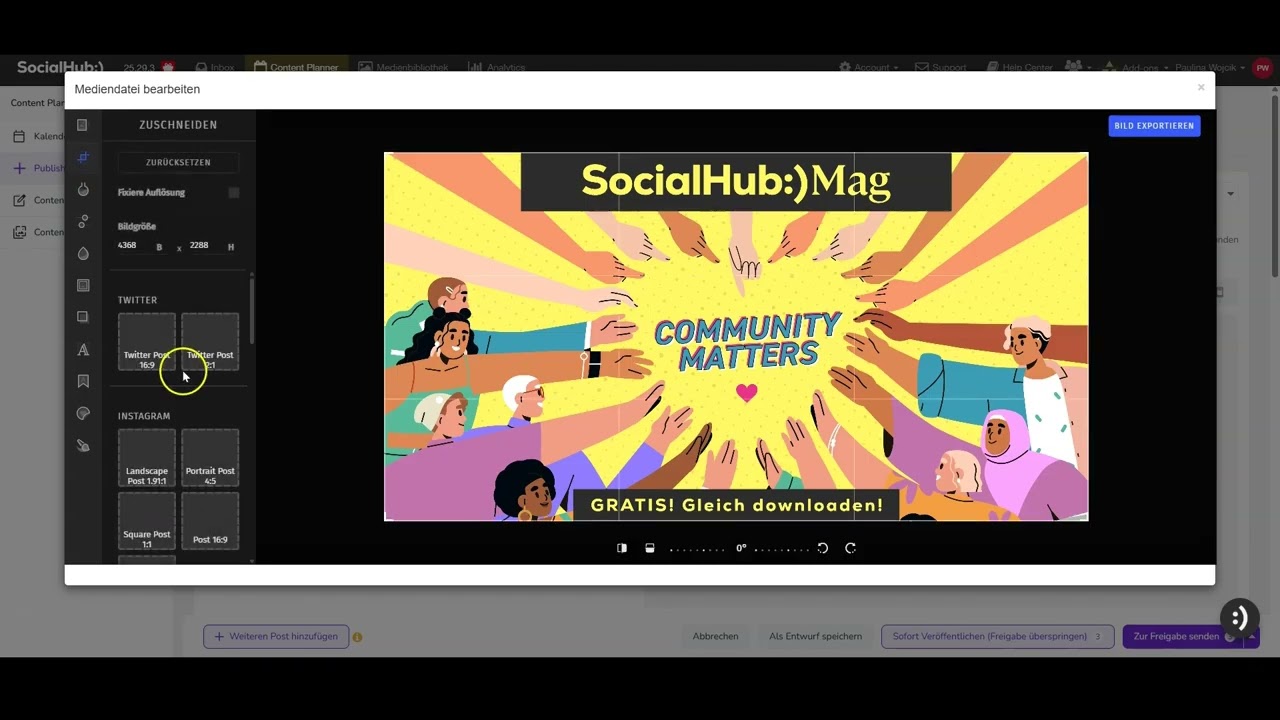
Task: Open the overlay square tool icon
Action: coord(83,317)
